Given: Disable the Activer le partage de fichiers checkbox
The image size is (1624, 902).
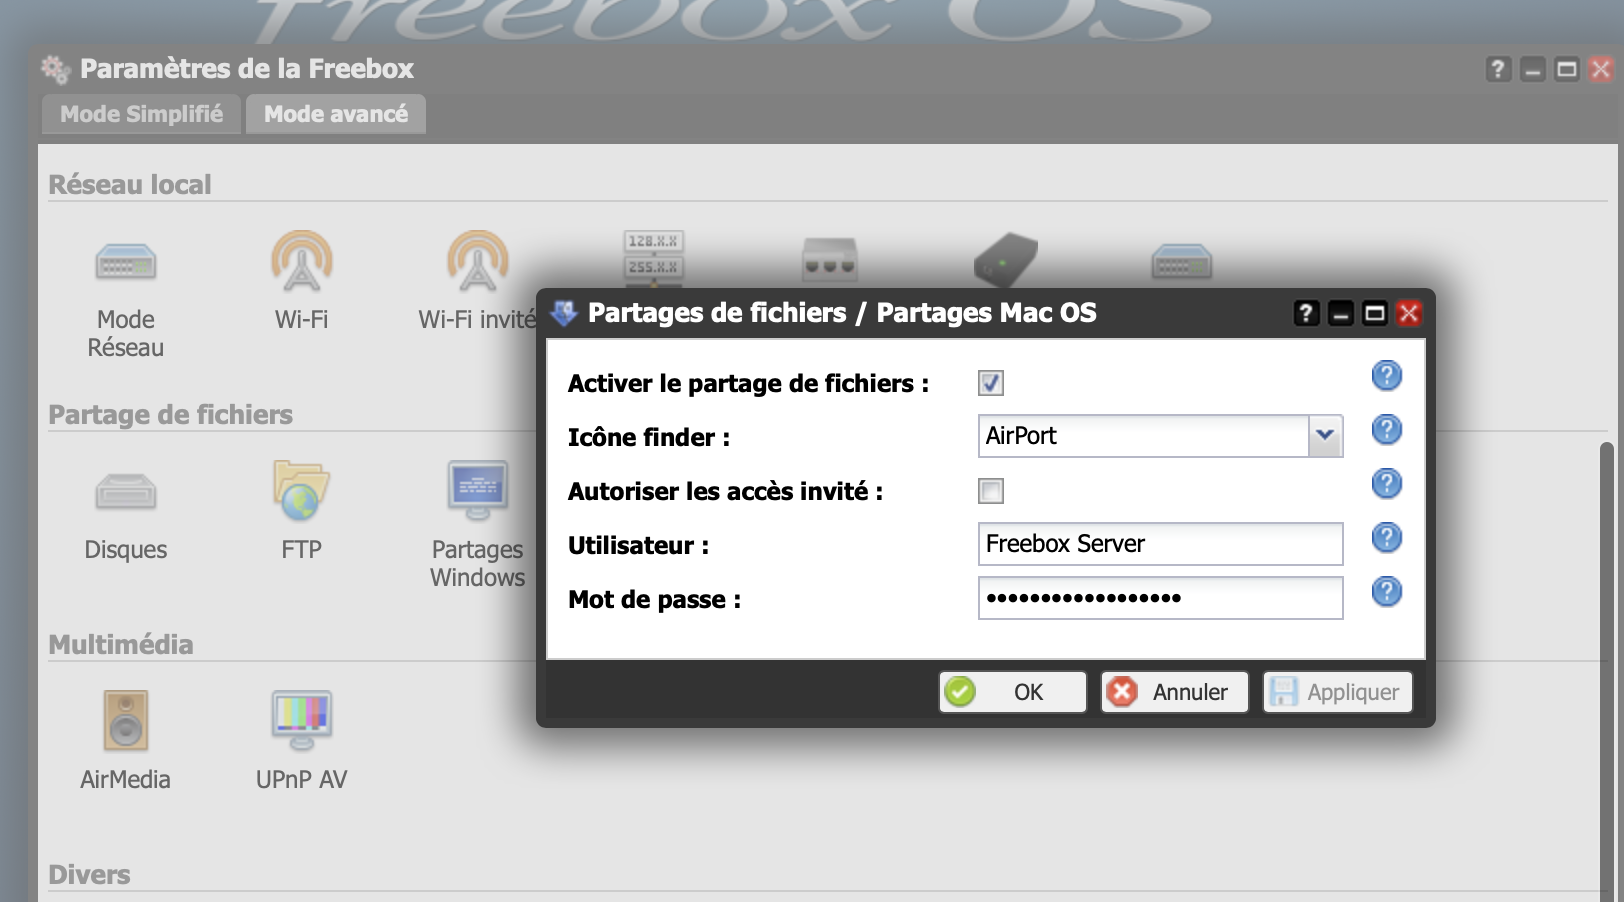Looking at the screenshot, I should (991, 383).
